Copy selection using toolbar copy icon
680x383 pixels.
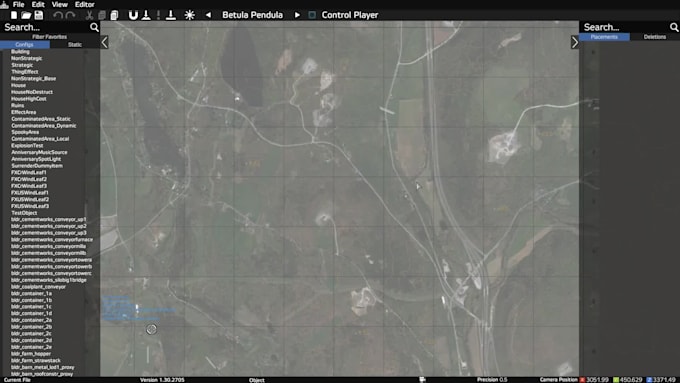click(102, 15)
